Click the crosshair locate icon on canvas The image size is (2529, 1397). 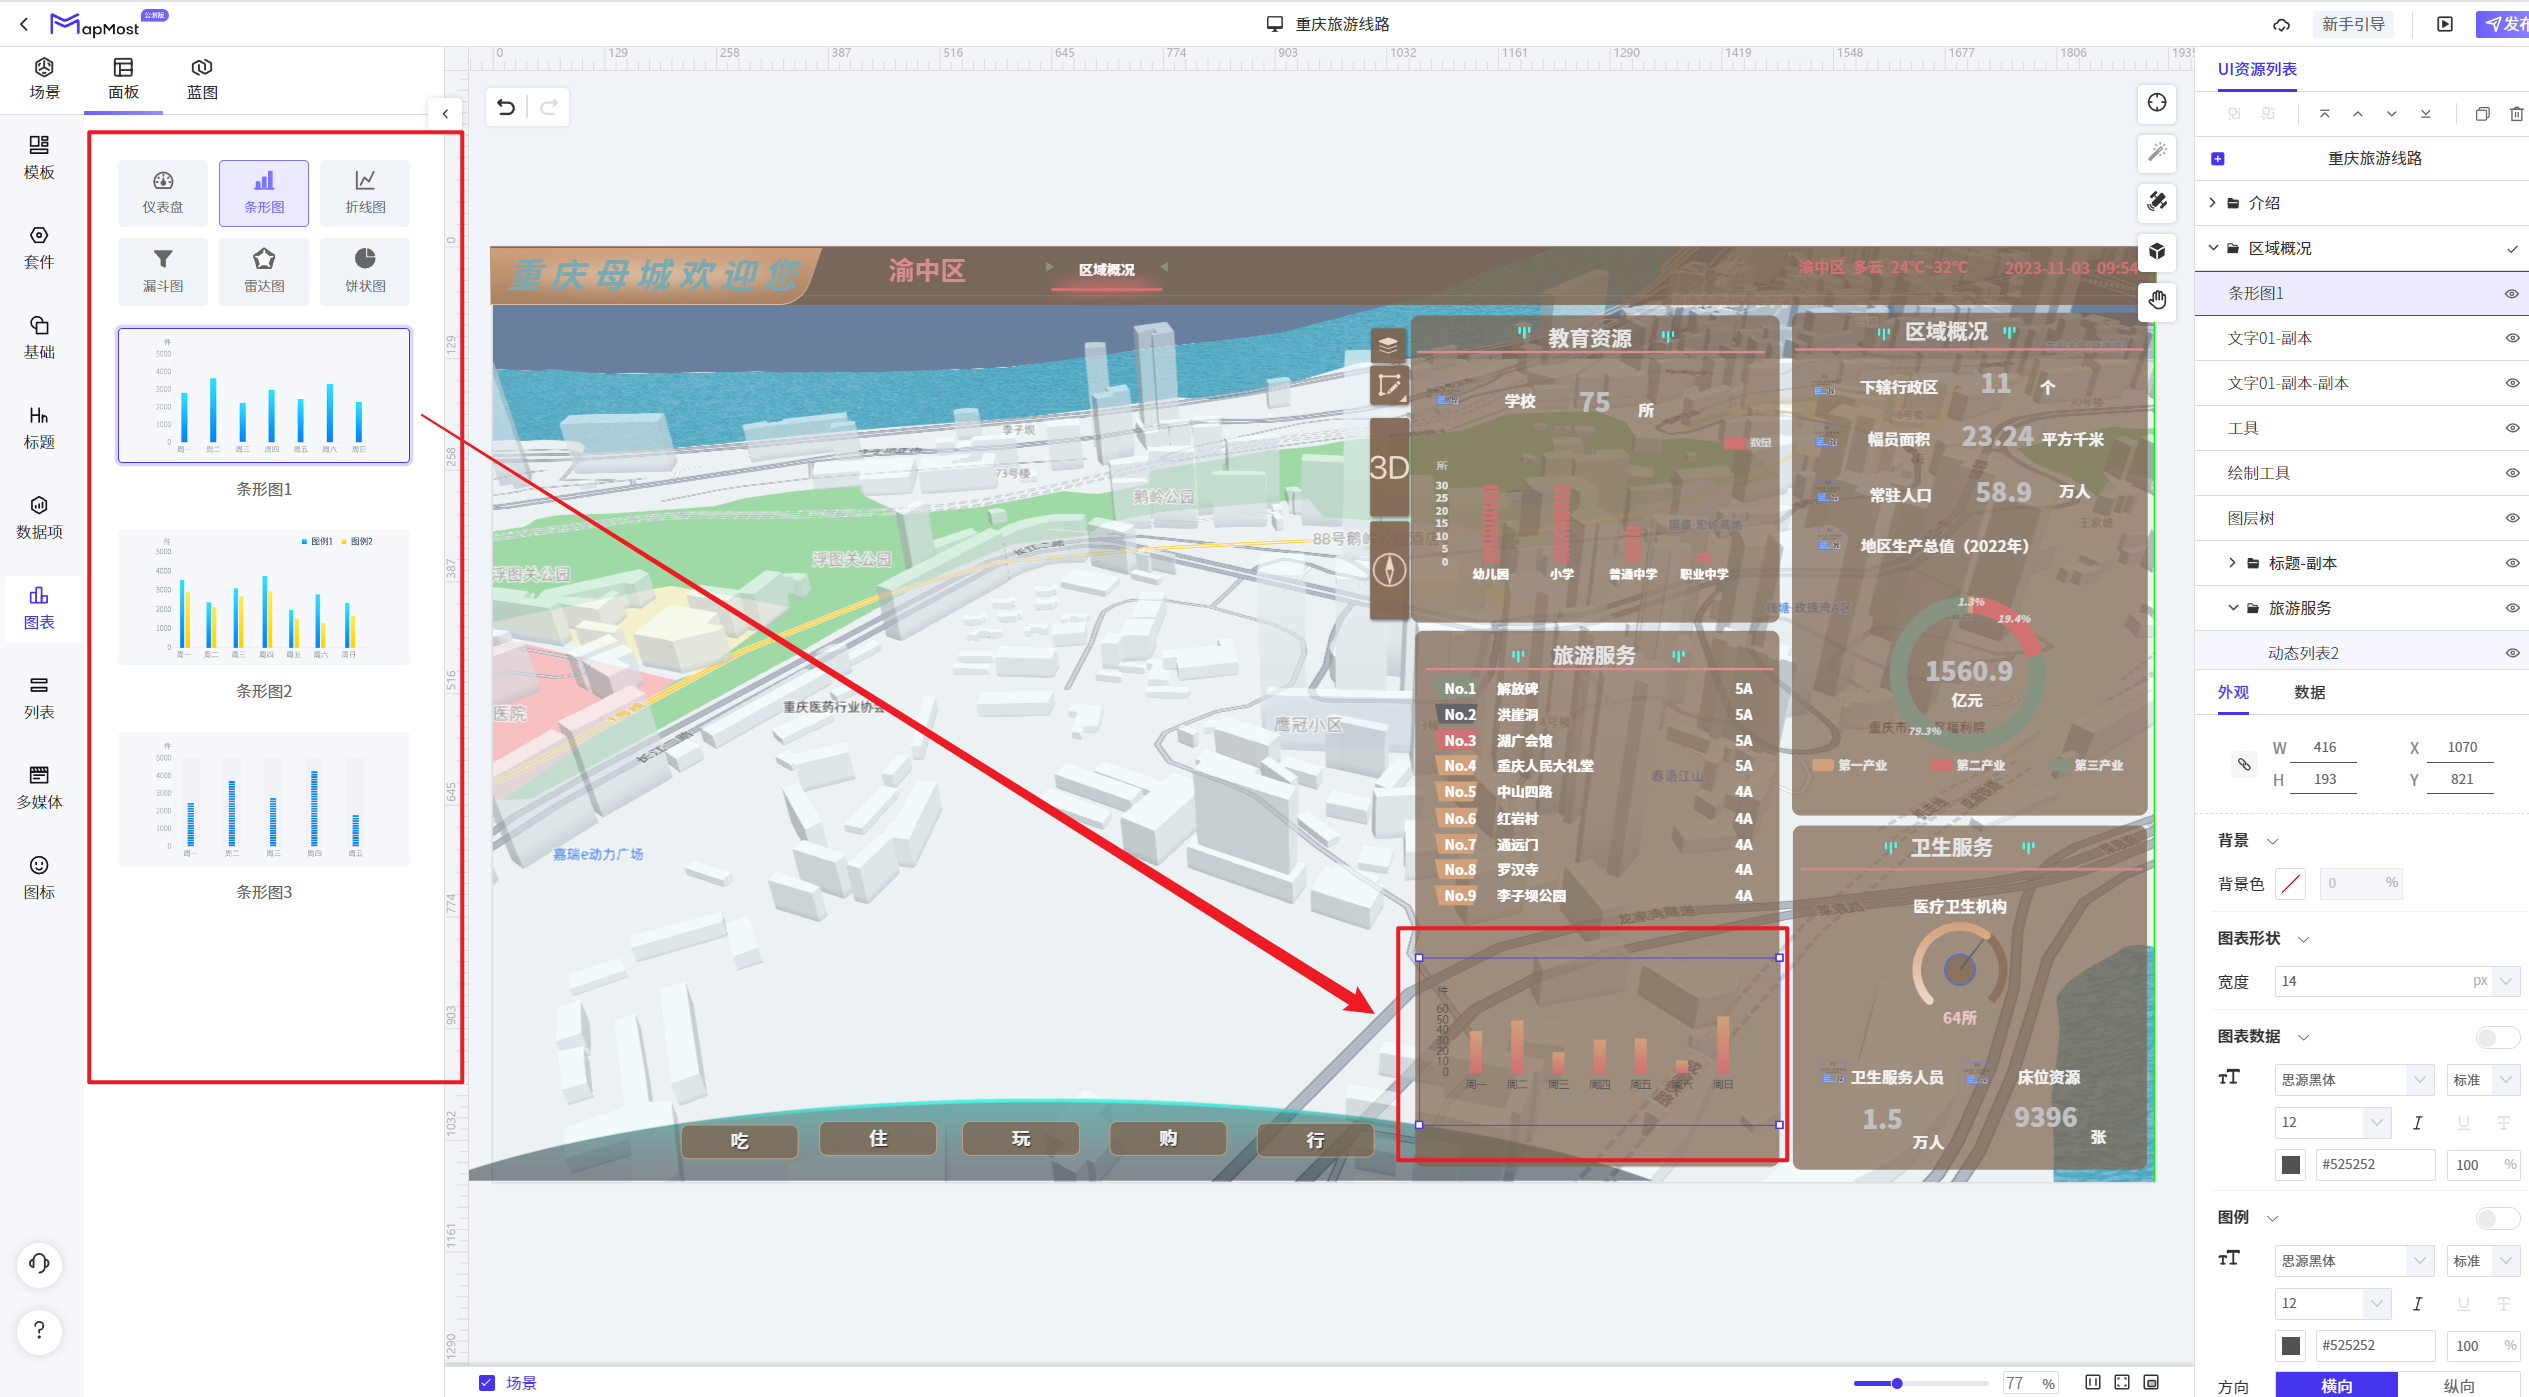click(2157, 103)
